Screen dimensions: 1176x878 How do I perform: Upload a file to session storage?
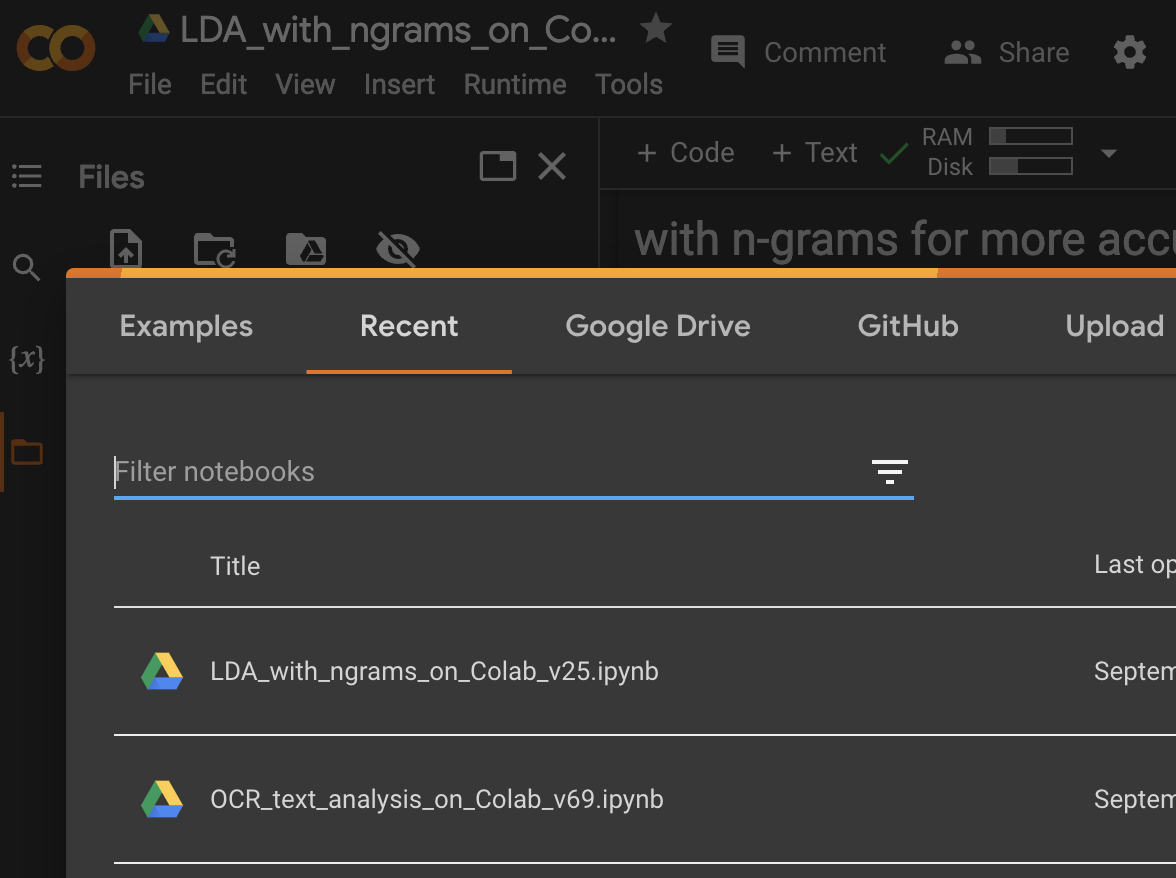click(125, 249)
